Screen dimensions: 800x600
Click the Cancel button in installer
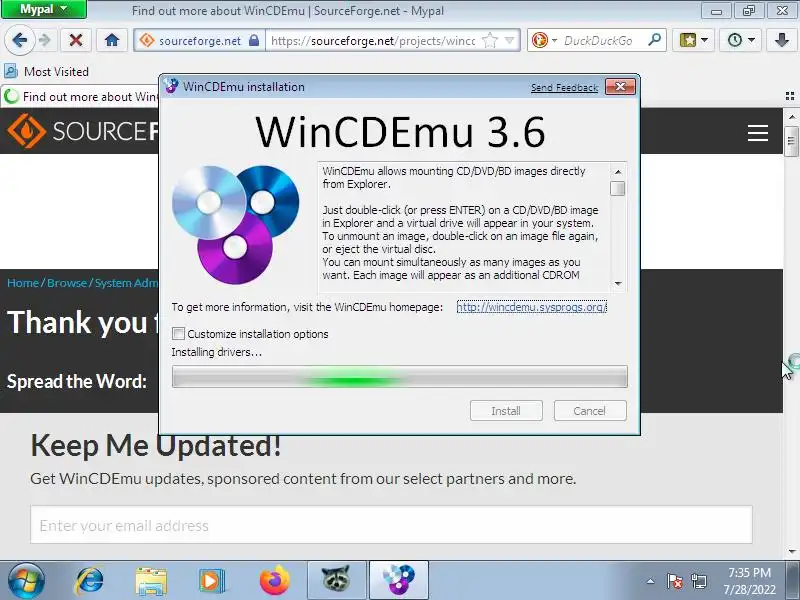click(x=590, y=411)
